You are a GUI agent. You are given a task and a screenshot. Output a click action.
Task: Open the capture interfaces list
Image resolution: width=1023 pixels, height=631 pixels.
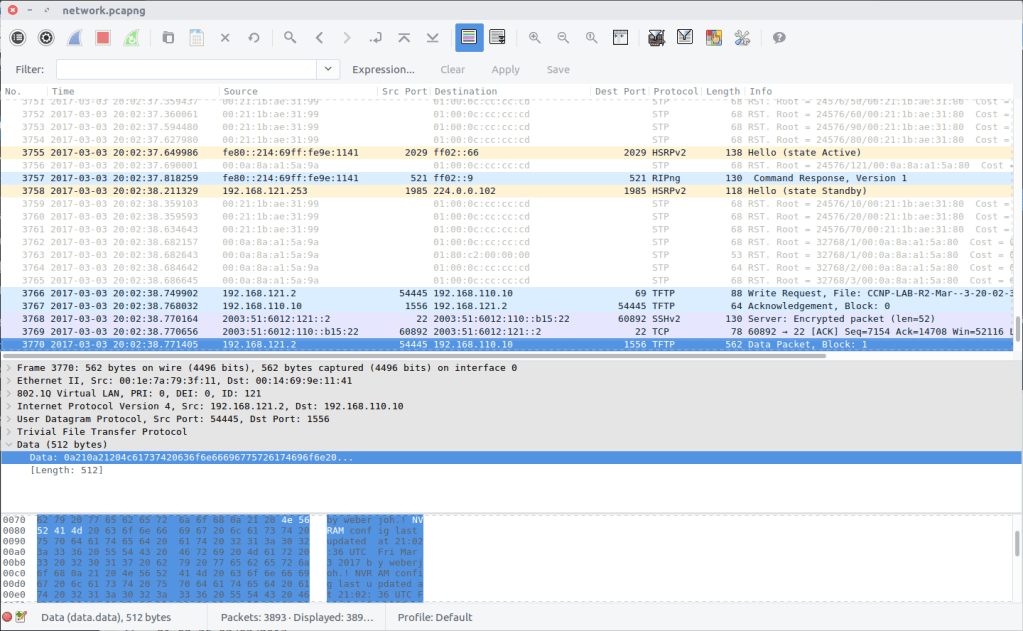(x=18, y=38)
